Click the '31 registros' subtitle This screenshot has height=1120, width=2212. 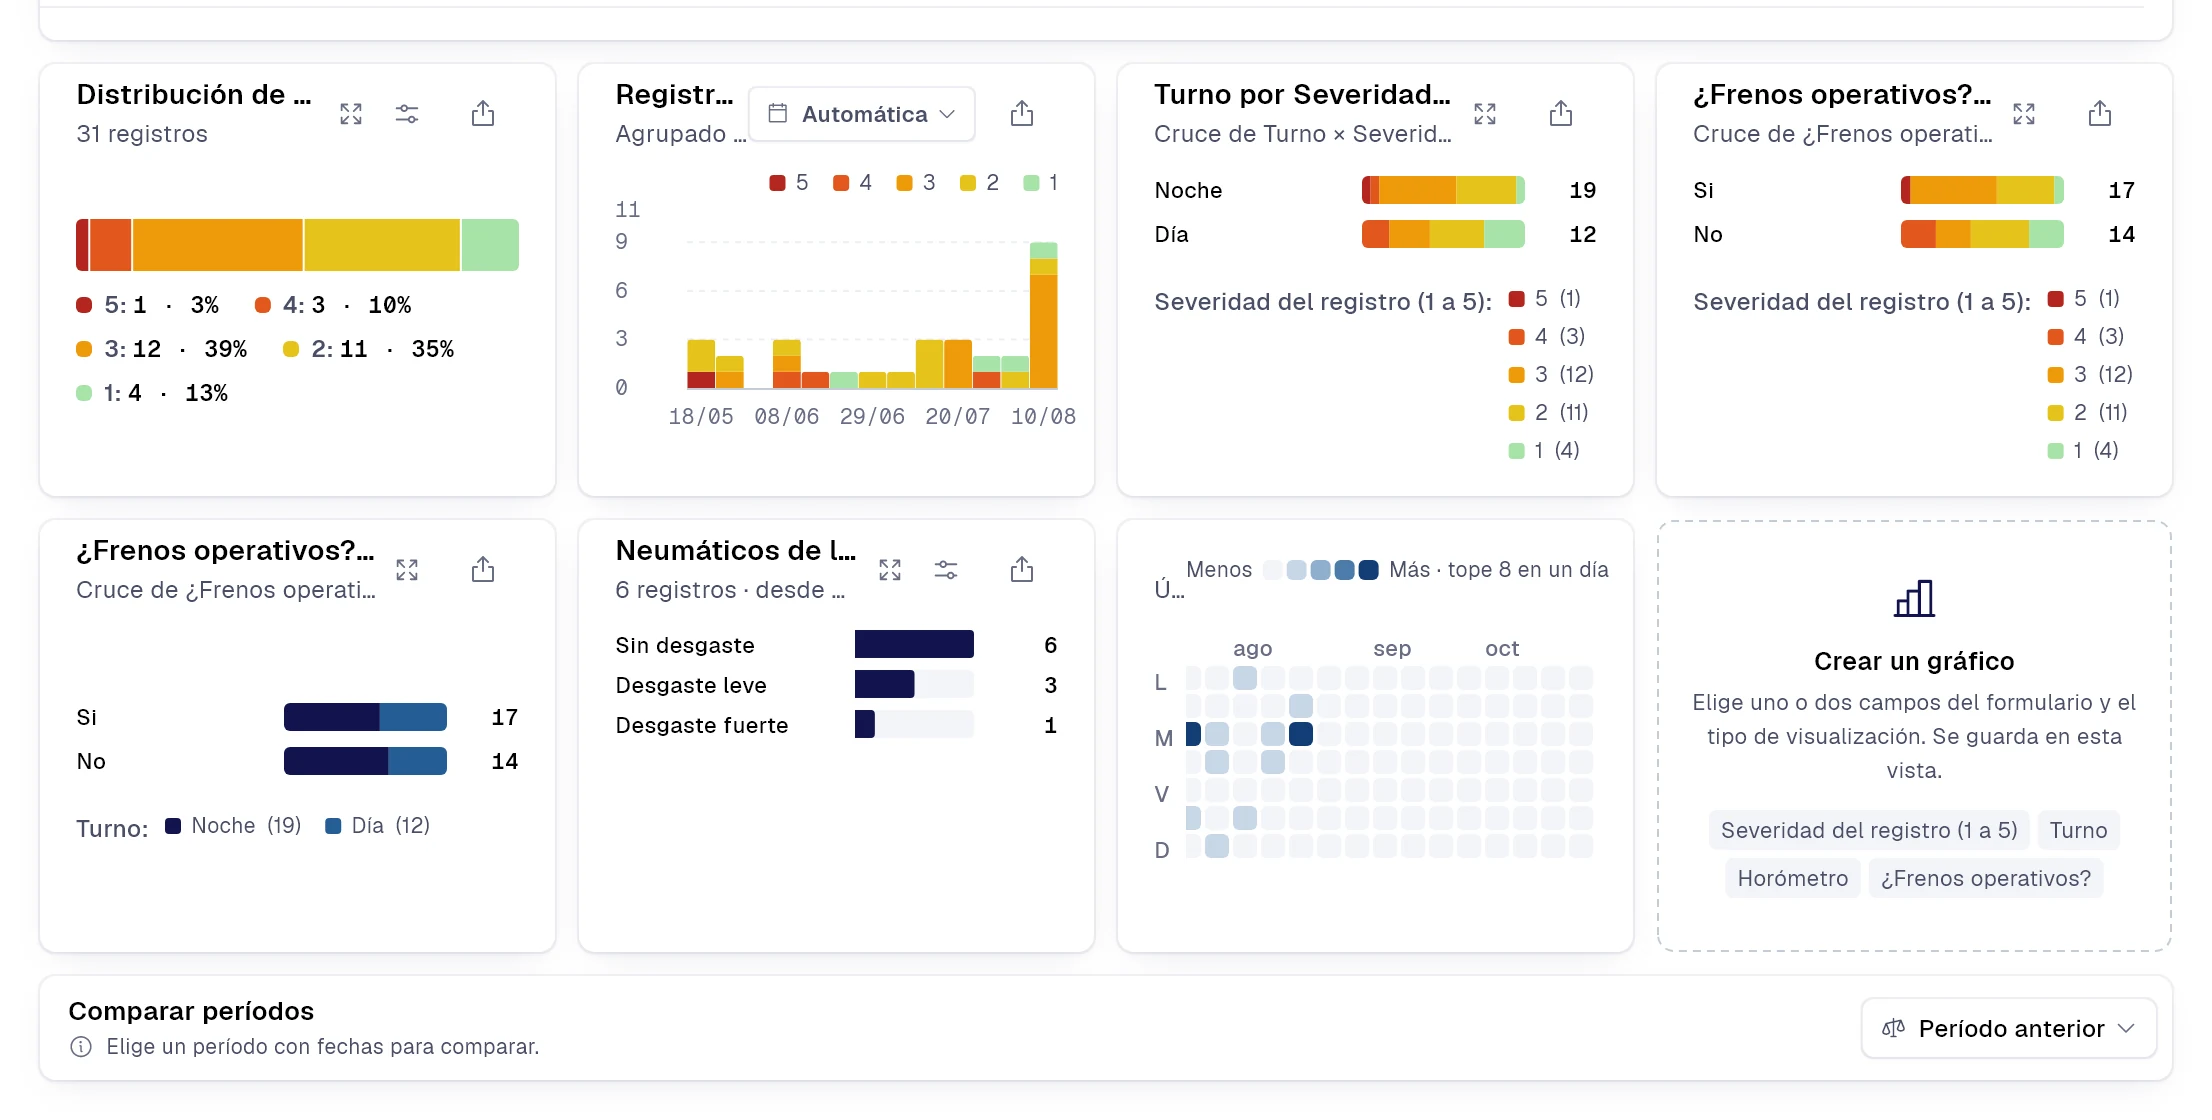tap(142, 134)
